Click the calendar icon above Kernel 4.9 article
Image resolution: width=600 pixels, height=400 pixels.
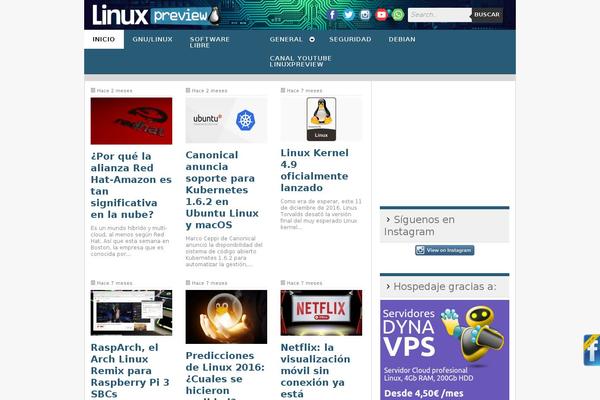[283, 90]
